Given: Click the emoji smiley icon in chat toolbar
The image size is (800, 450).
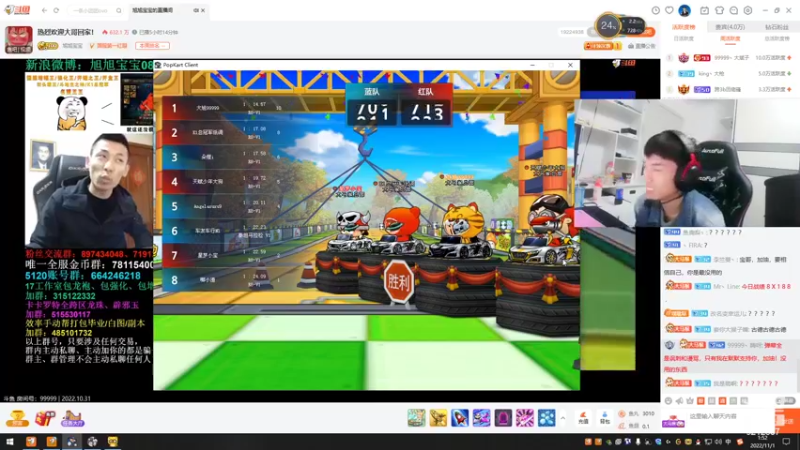Looking at the screenshot, I should (x=668, y=401).
